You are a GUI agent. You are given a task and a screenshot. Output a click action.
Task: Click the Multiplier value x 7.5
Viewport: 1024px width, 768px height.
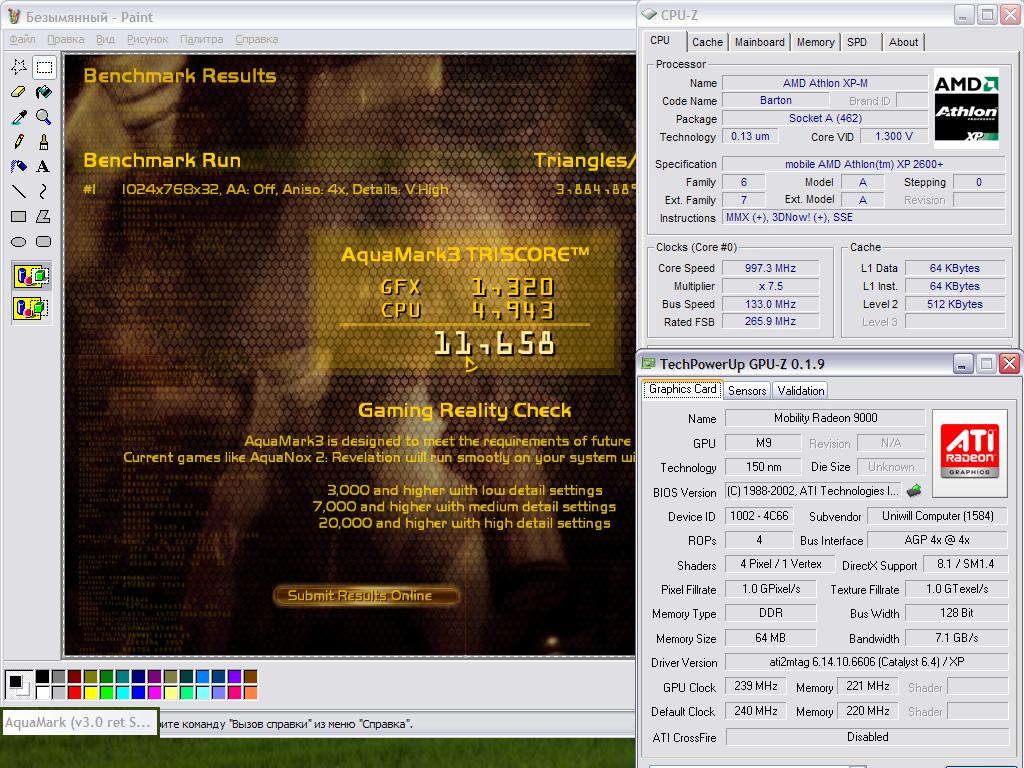[x=770, y=286]
